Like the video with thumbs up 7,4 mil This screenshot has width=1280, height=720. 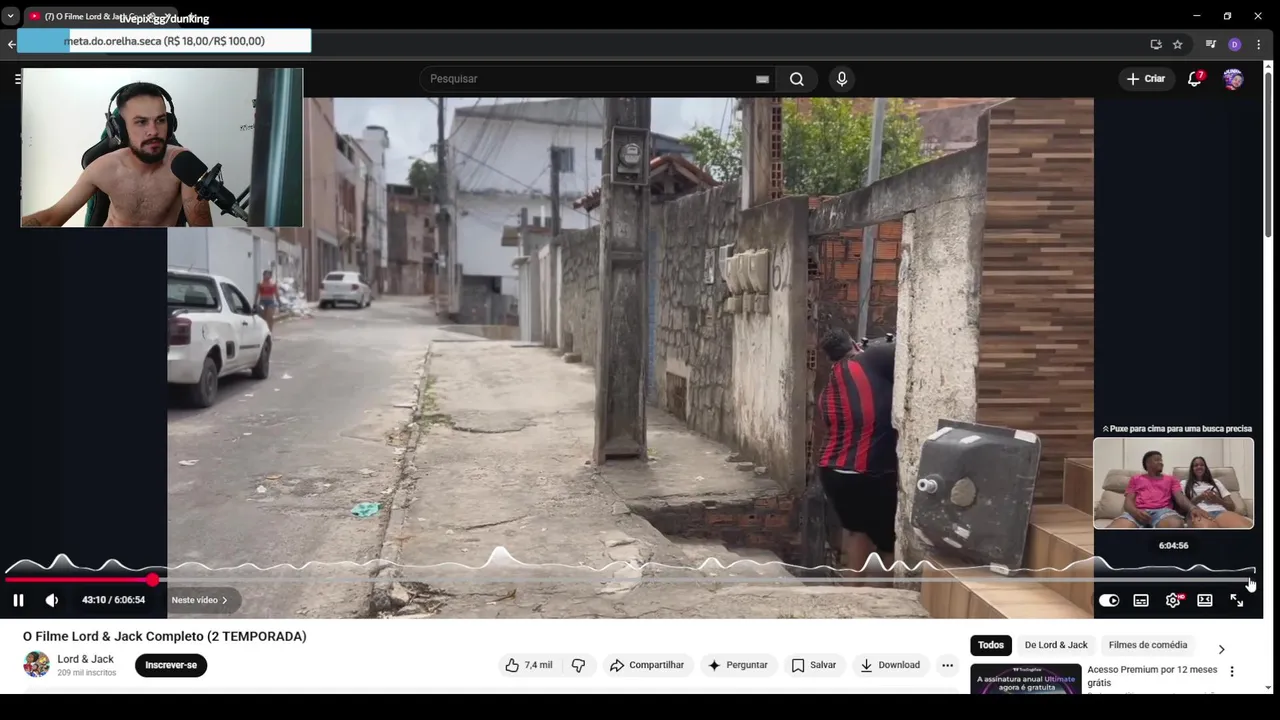[529, 665]
